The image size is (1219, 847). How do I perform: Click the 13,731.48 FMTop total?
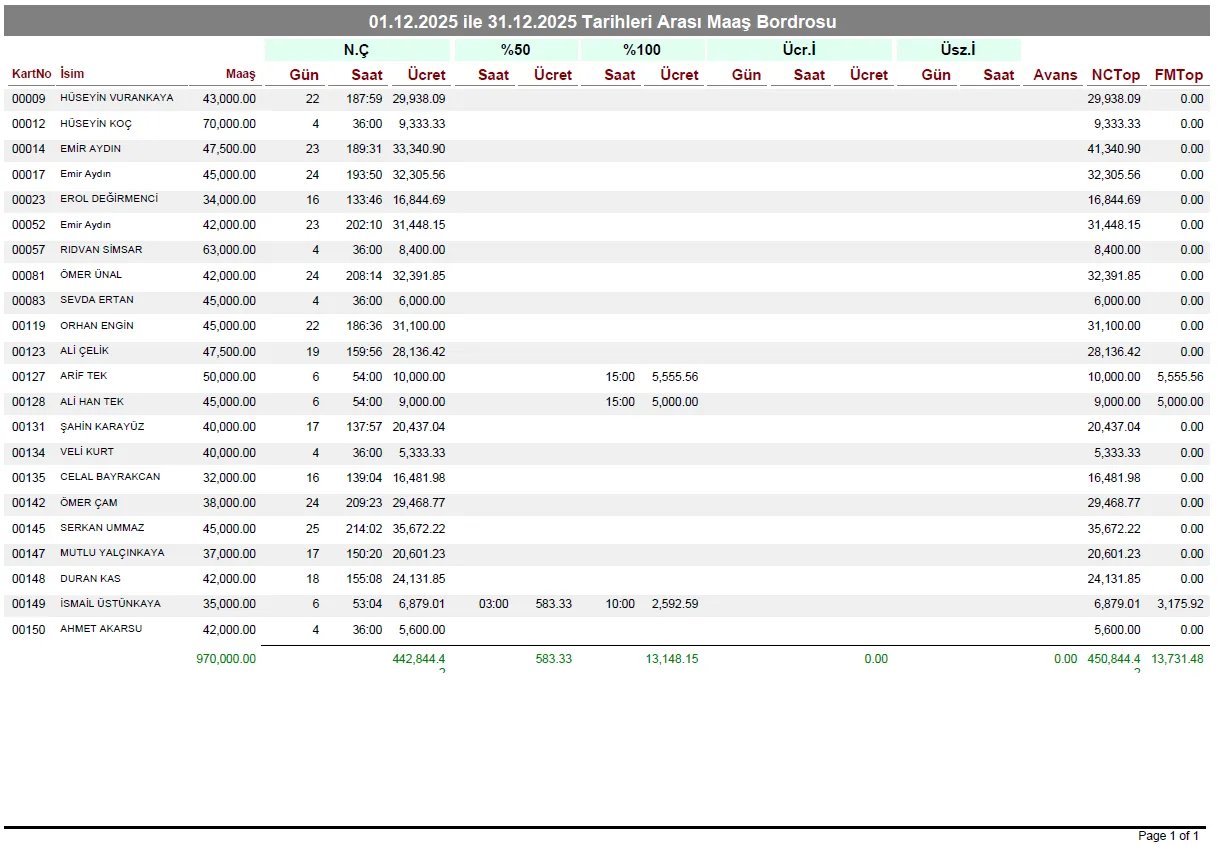pyautogui.click(x=1177, y=659)
